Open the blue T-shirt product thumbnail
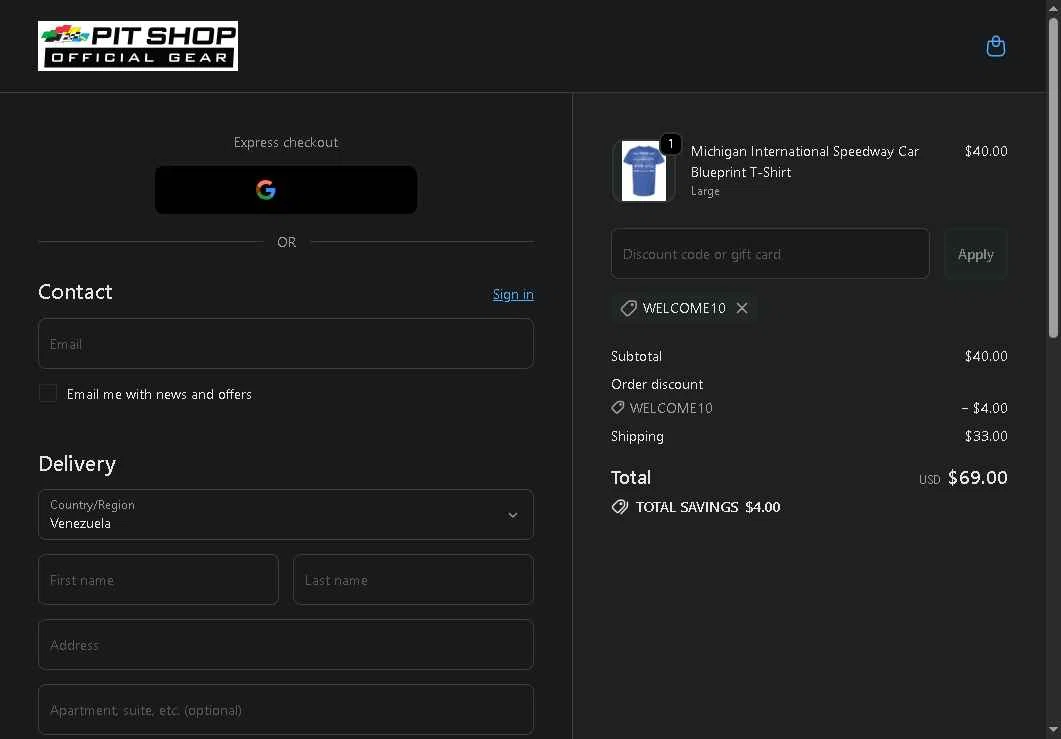 point(643,171)
